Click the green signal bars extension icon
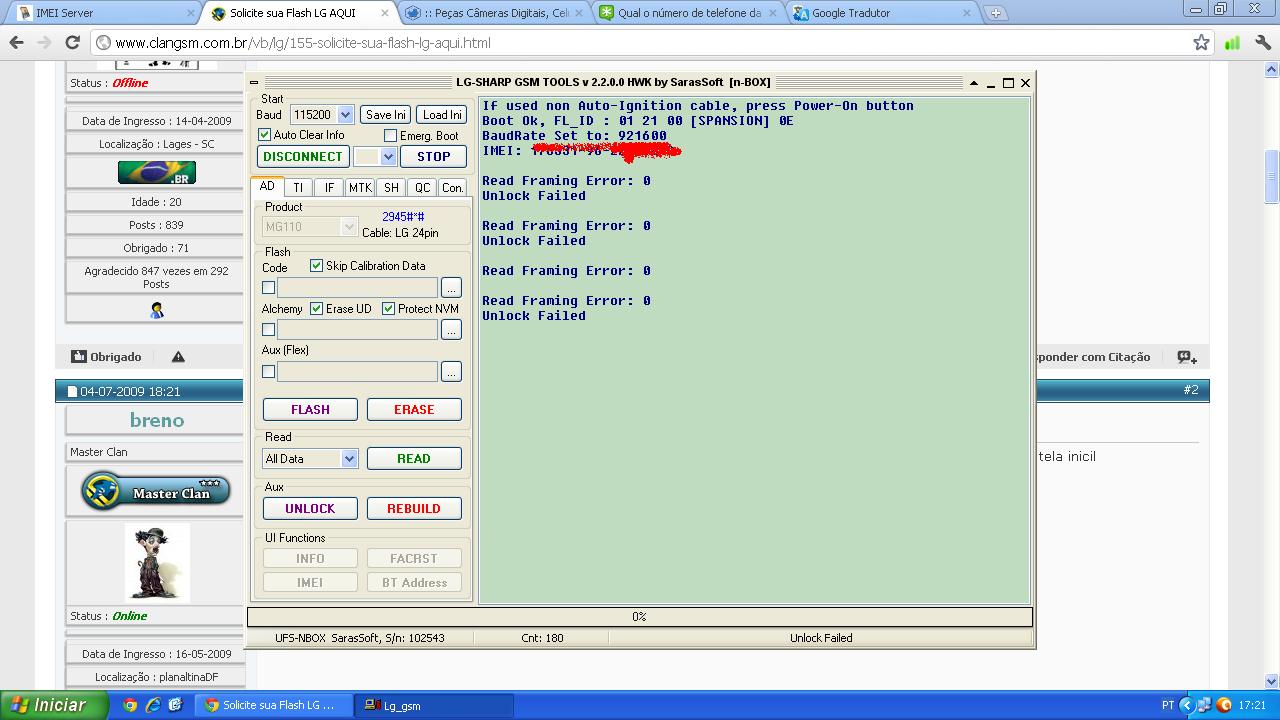1280x720 pixels. click(1232, 43)
